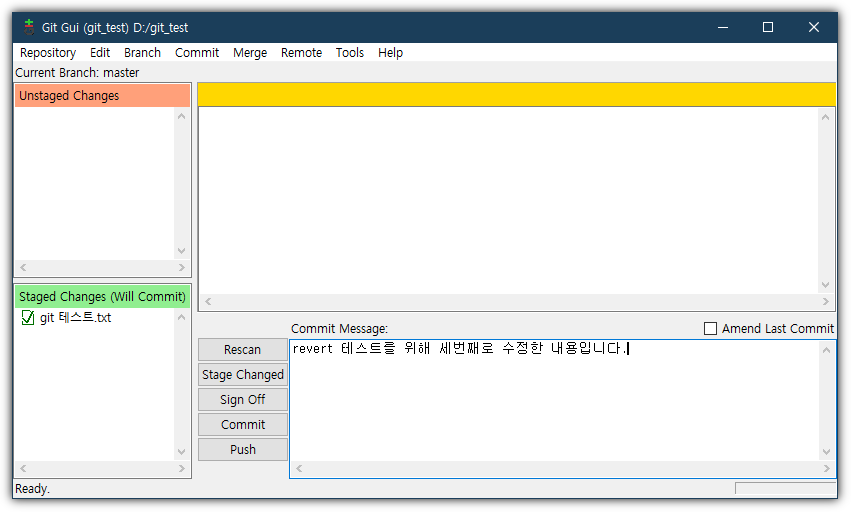
Task: Click down arrow of commit message scrollbar
Action: tap(826, 452)
